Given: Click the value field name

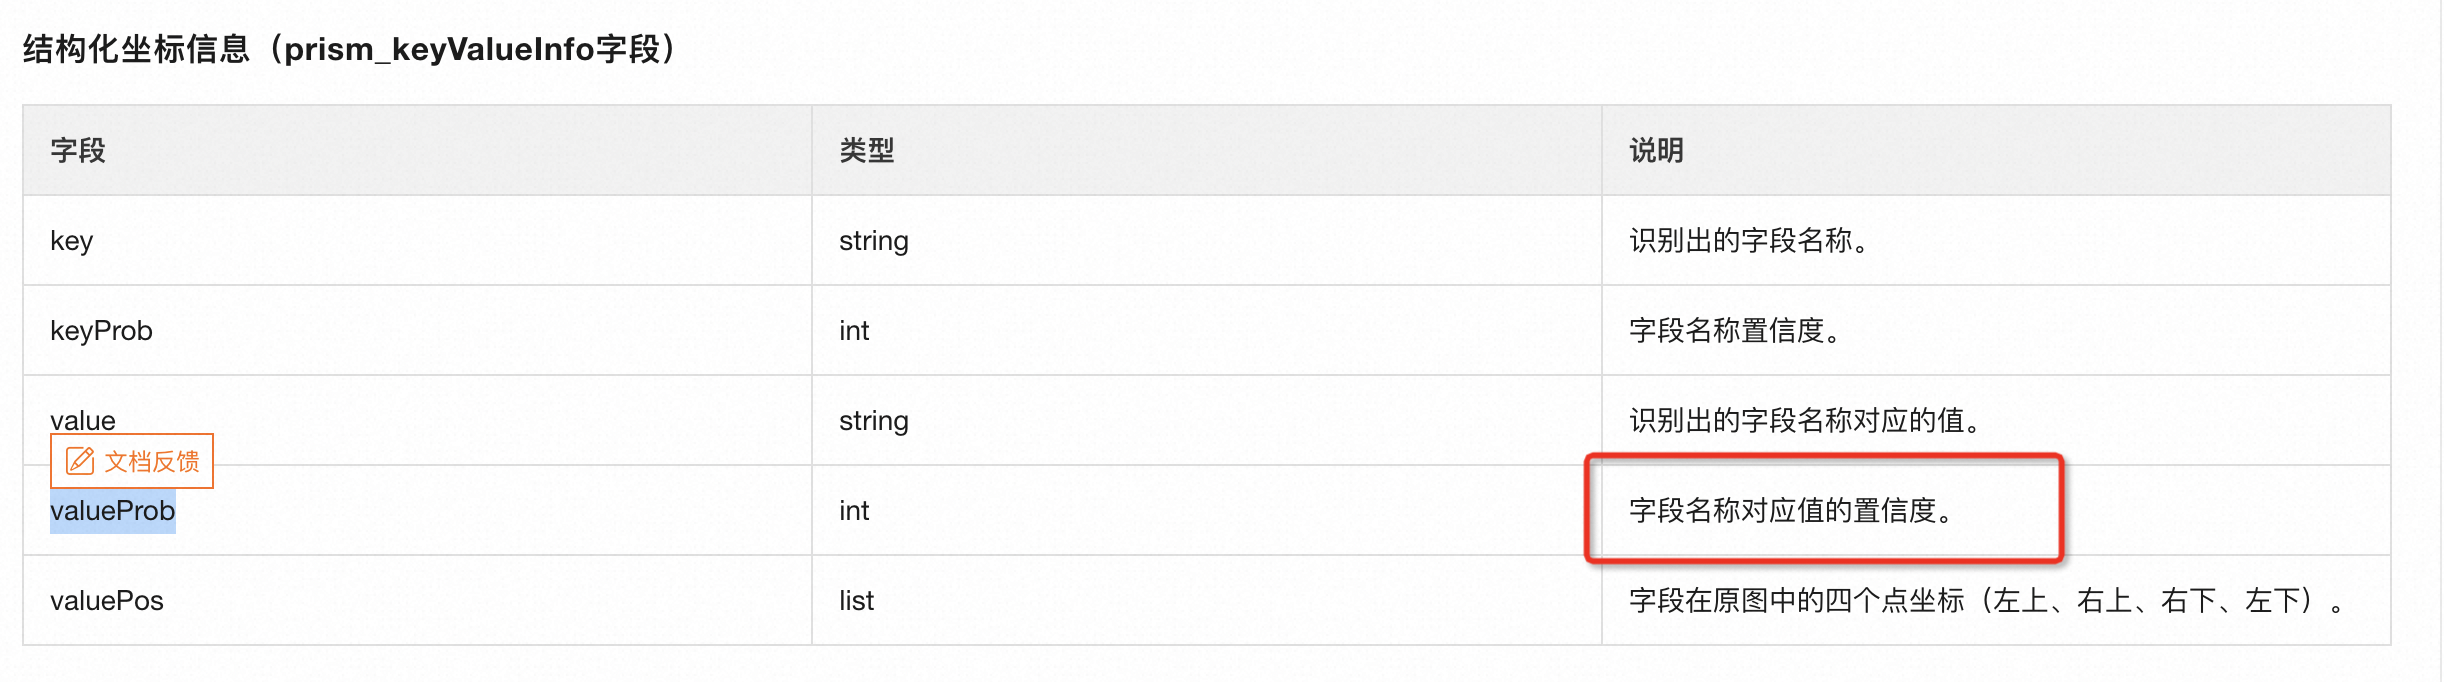Looking at the screenshot, I should pos(83,420).
